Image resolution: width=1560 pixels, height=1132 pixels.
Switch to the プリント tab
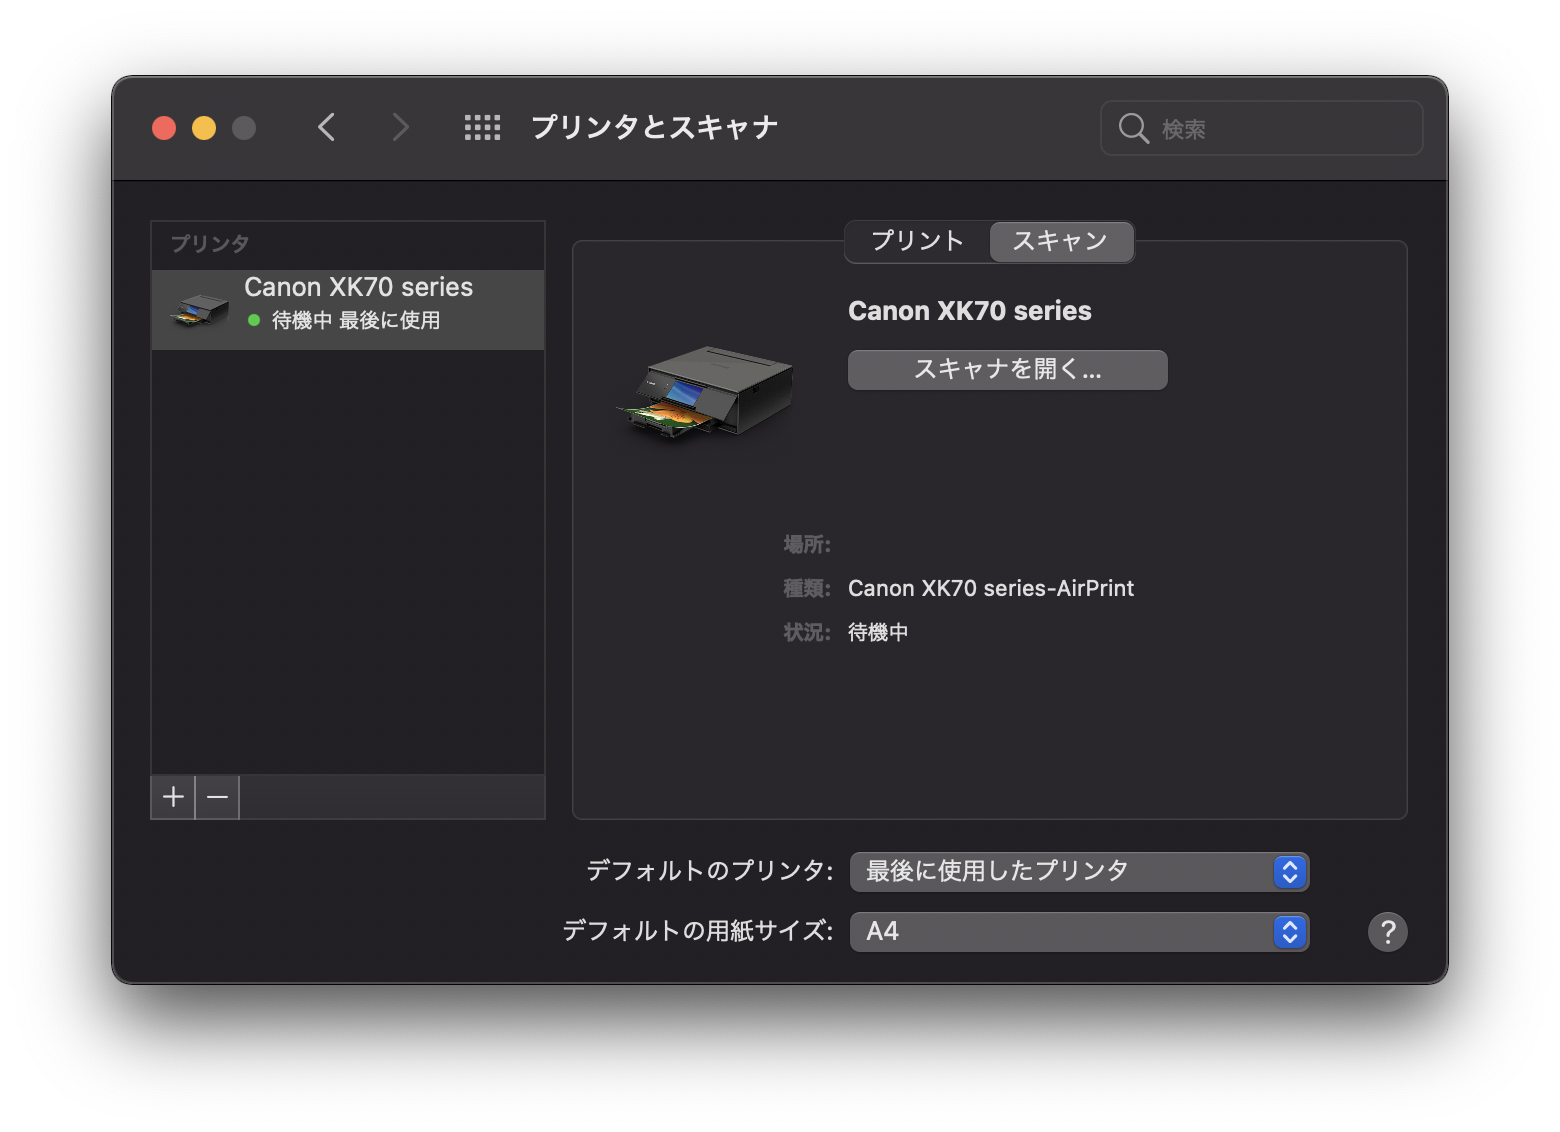[x=918, y=241]
